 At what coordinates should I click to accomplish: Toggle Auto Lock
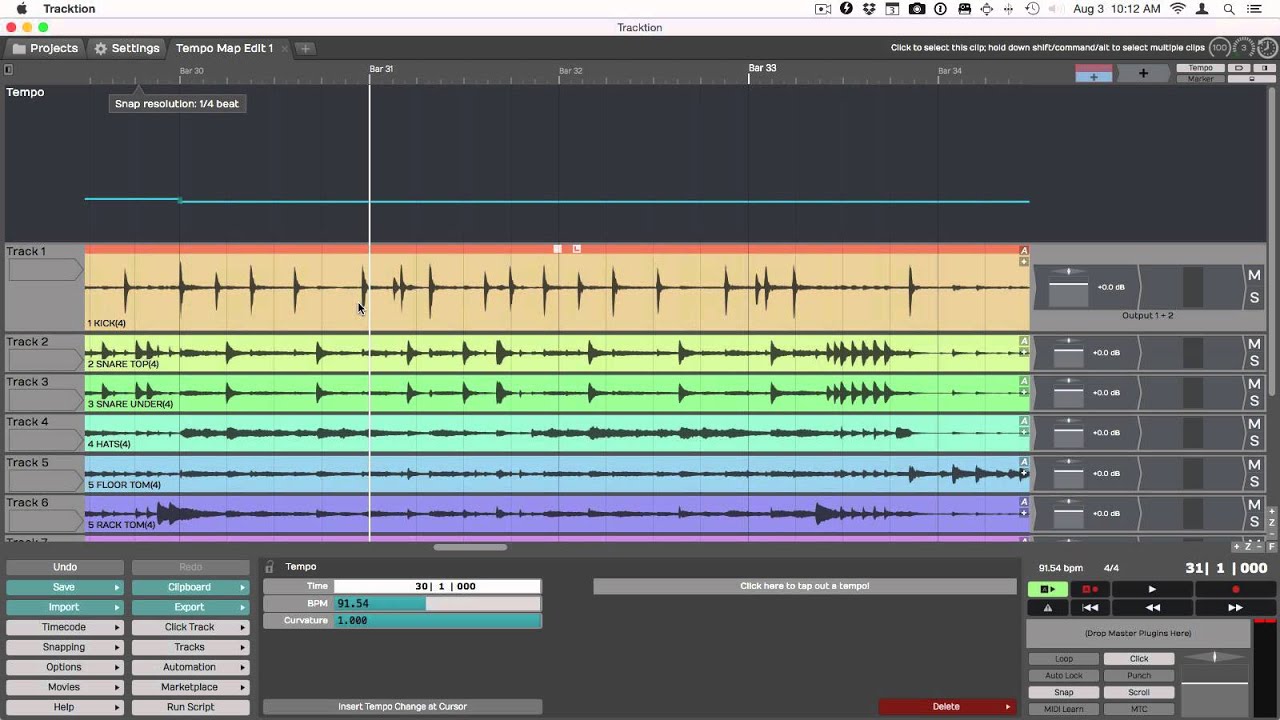tap(1064, 675)
